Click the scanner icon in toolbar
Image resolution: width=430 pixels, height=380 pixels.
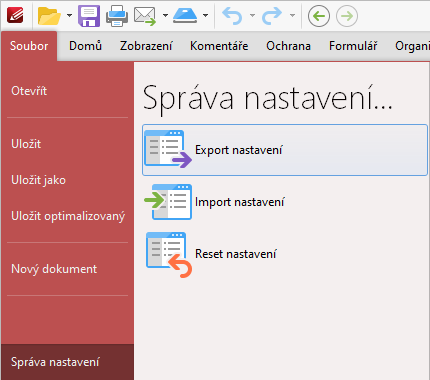[x=185, y=16]
